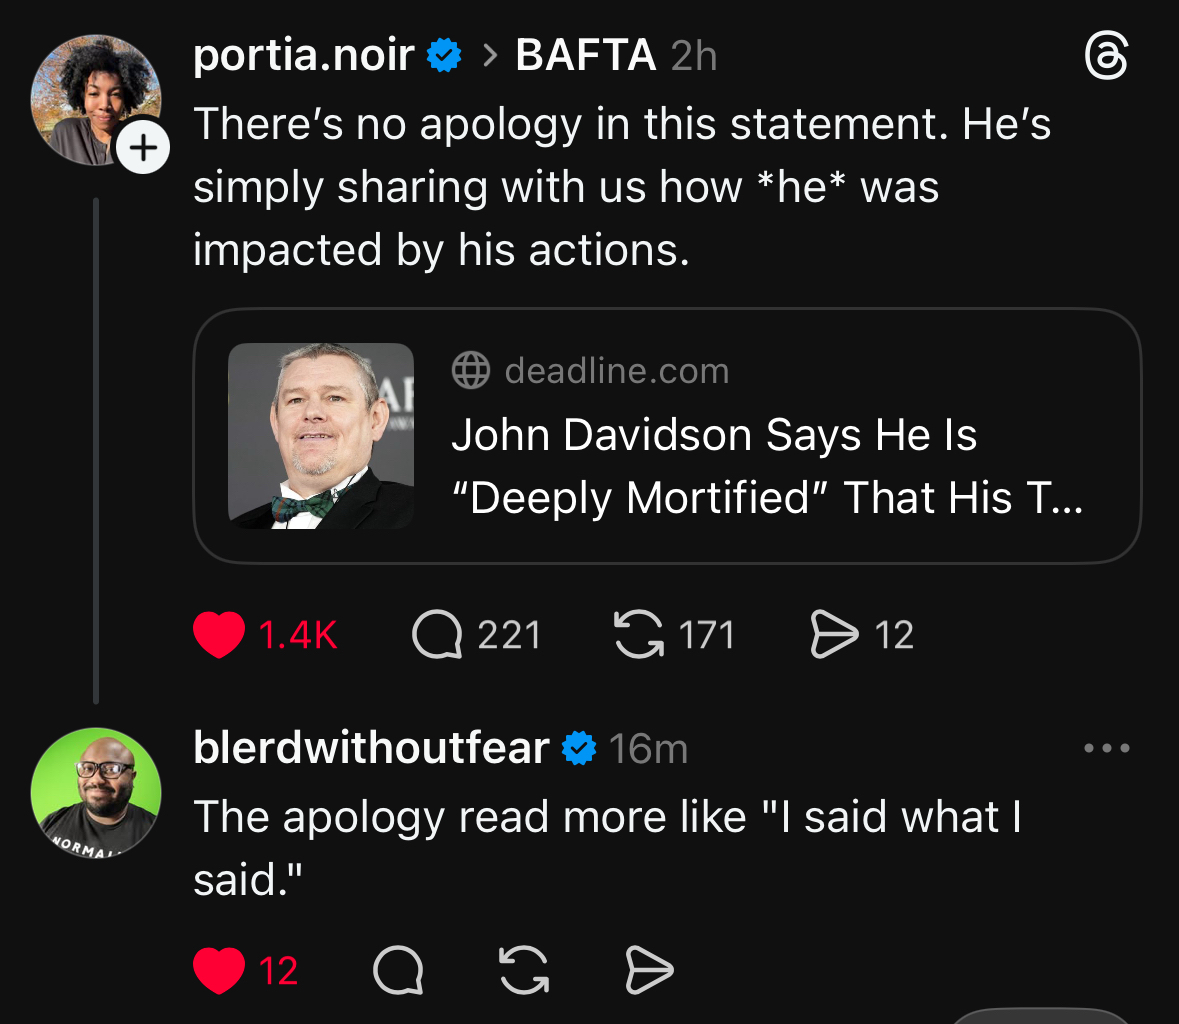Click the deadline.com globe icon
The height and width of the screenshot is (1024, 1179).
click(471, 371)
